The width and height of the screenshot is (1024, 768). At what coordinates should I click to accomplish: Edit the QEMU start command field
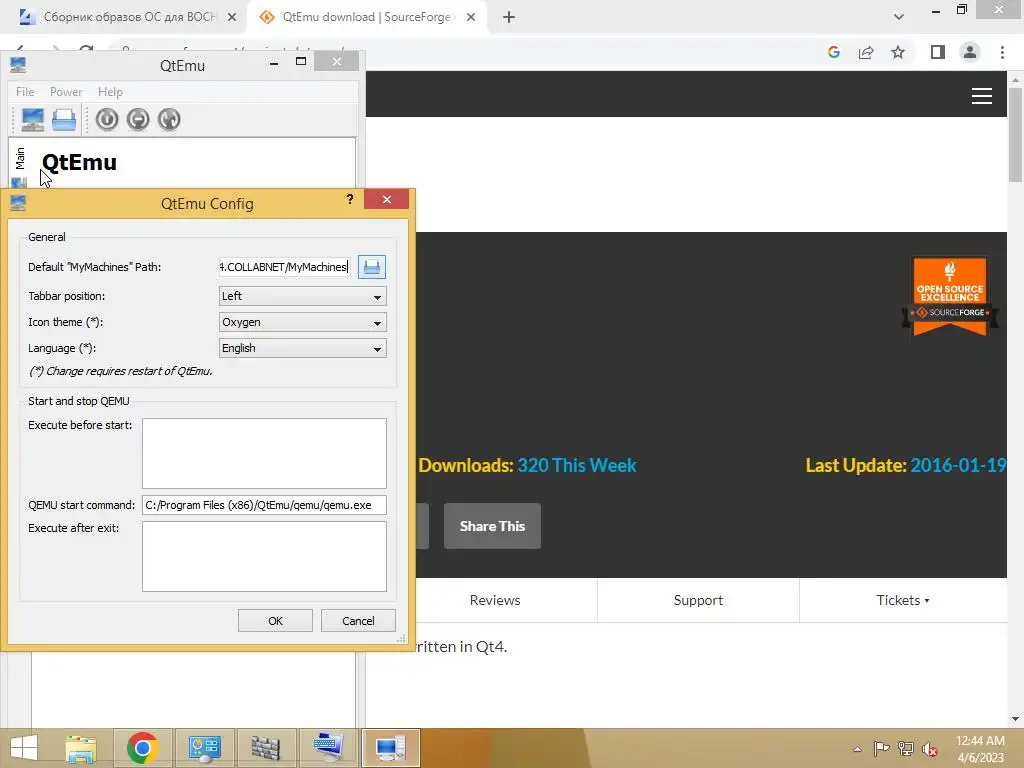[x=264, y=505]
